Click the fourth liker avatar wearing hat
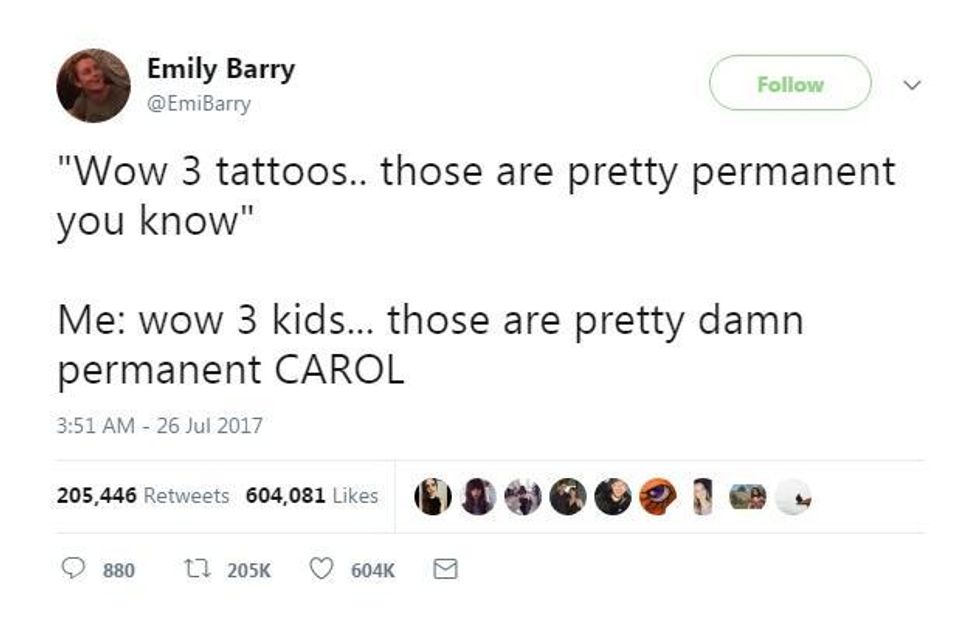This screenshot has width=980, height=625. tap(568, 497)
